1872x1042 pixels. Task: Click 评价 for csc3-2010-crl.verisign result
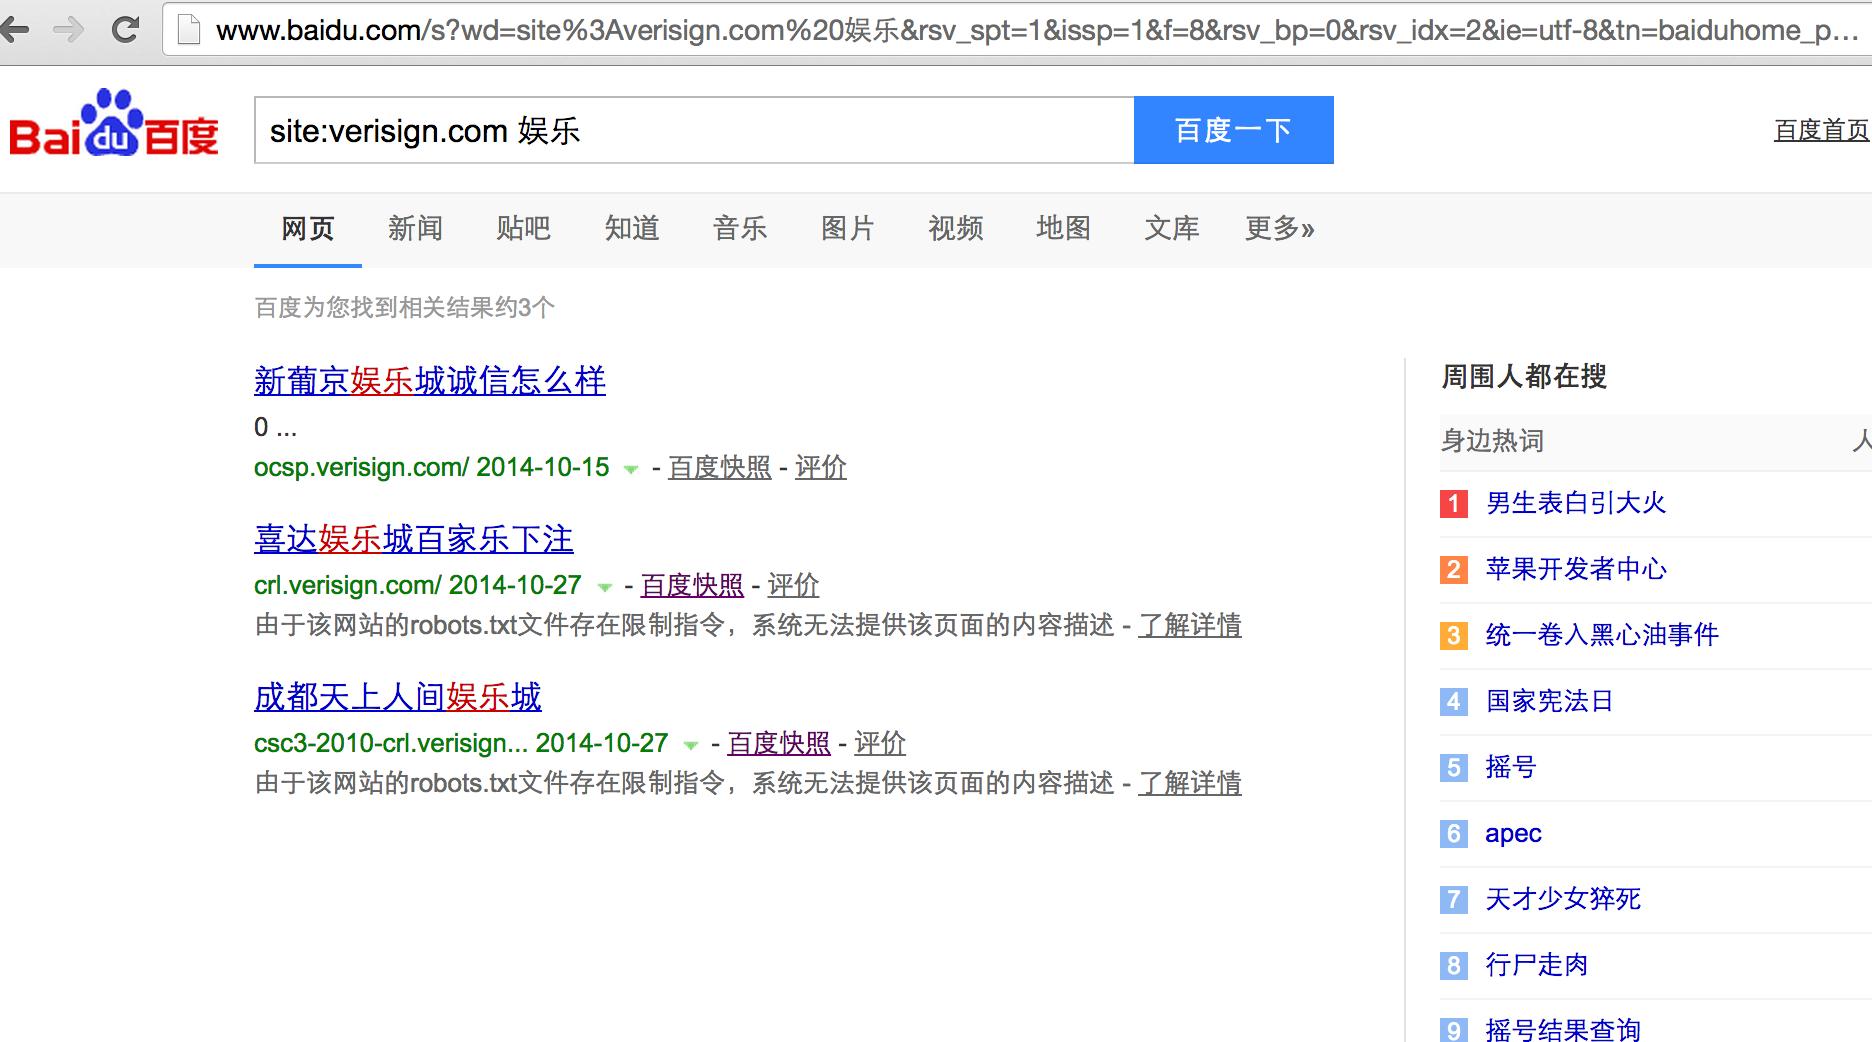[880, 743]
